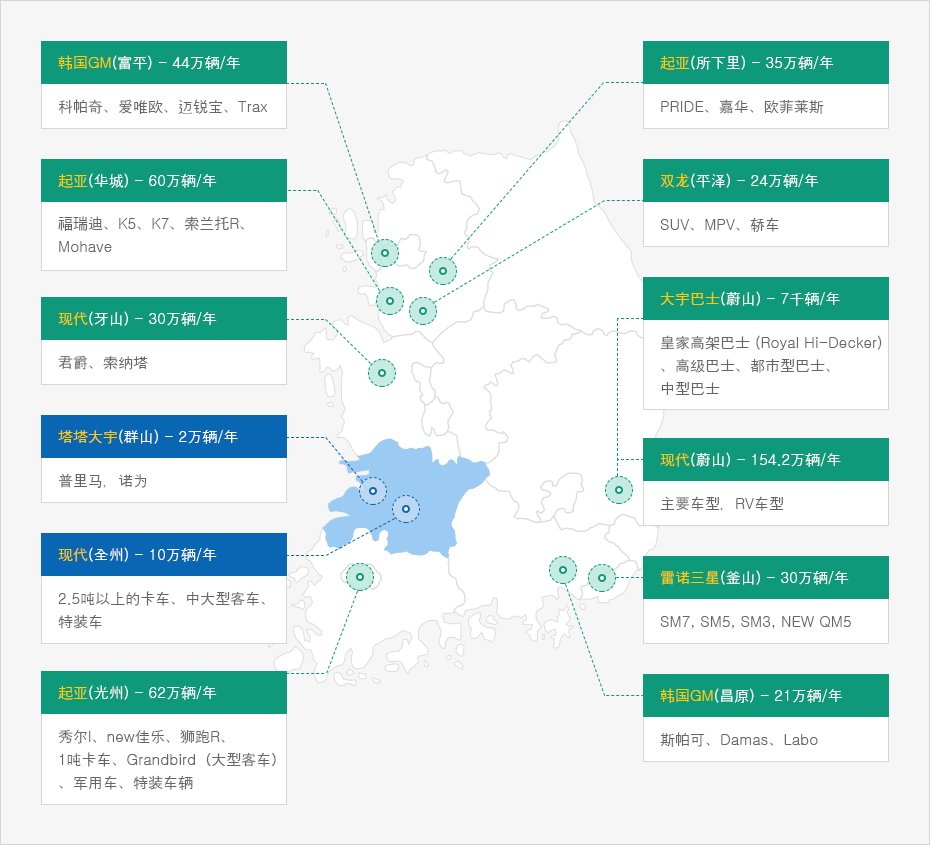The width and height of the screenshot is (930, 845).
Task: Select the 雷诺三星 釜山 map marker
Action: pos(601,577)
